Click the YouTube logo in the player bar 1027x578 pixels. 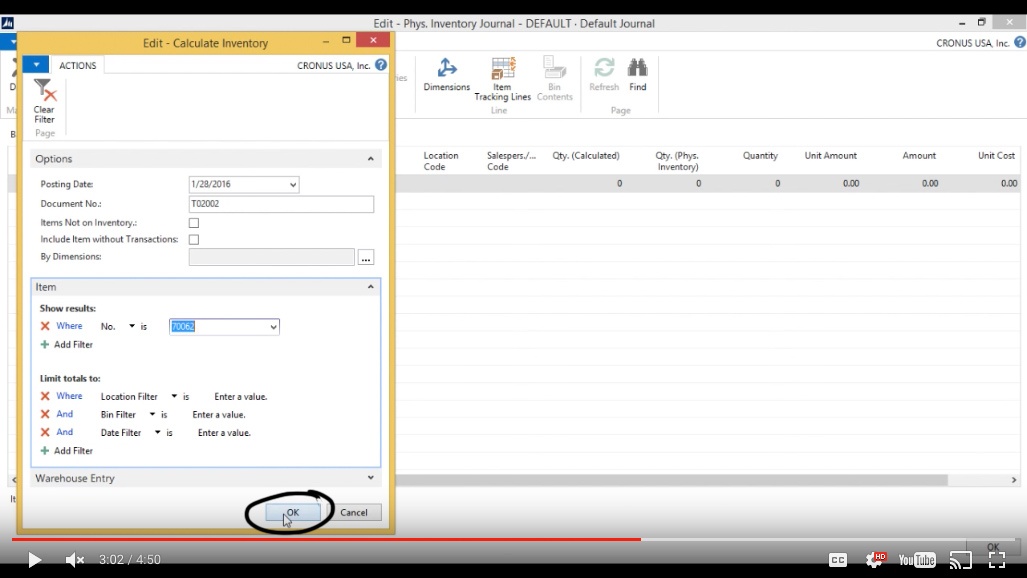click(x=917, y=560)
